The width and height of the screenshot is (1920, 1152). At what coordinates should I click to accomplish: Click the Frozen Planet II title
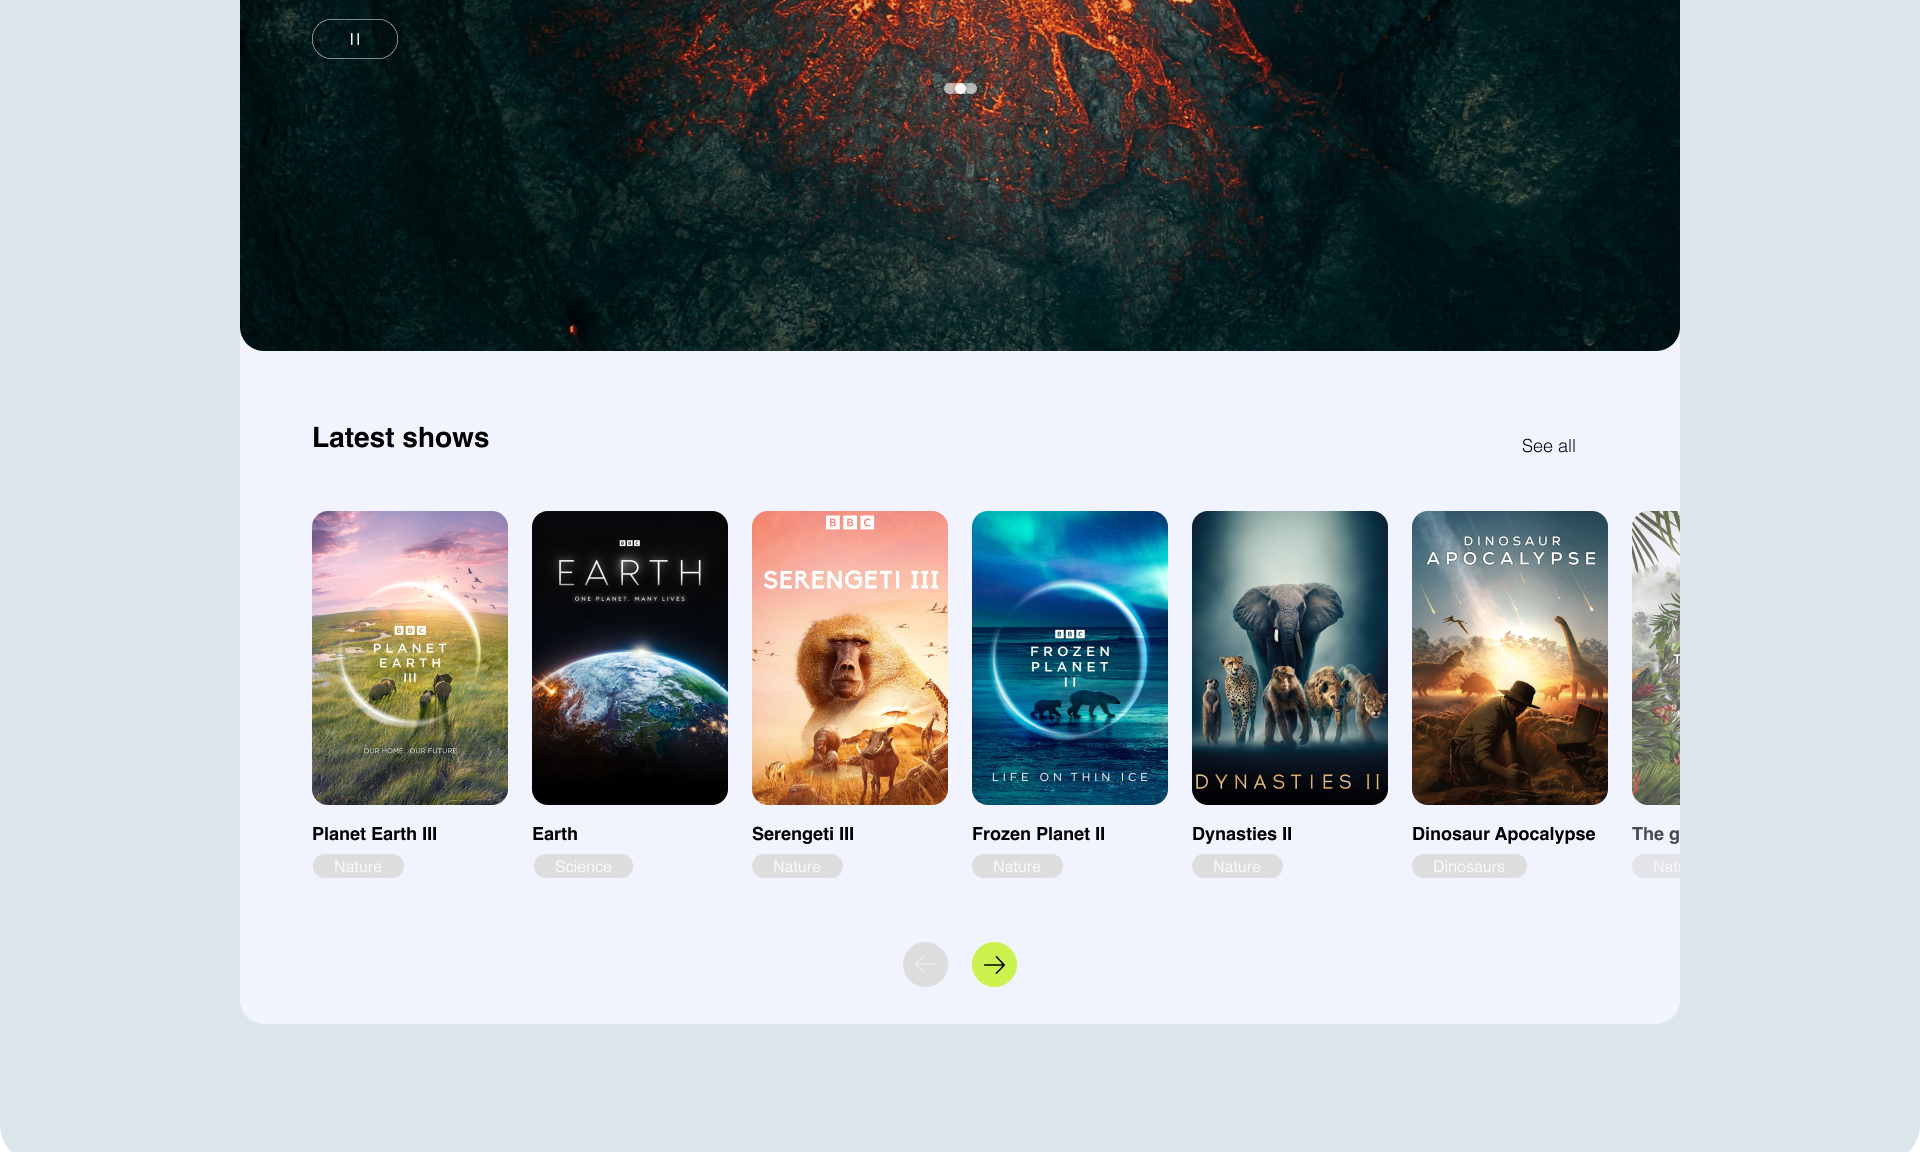[x=1038, y=834]
